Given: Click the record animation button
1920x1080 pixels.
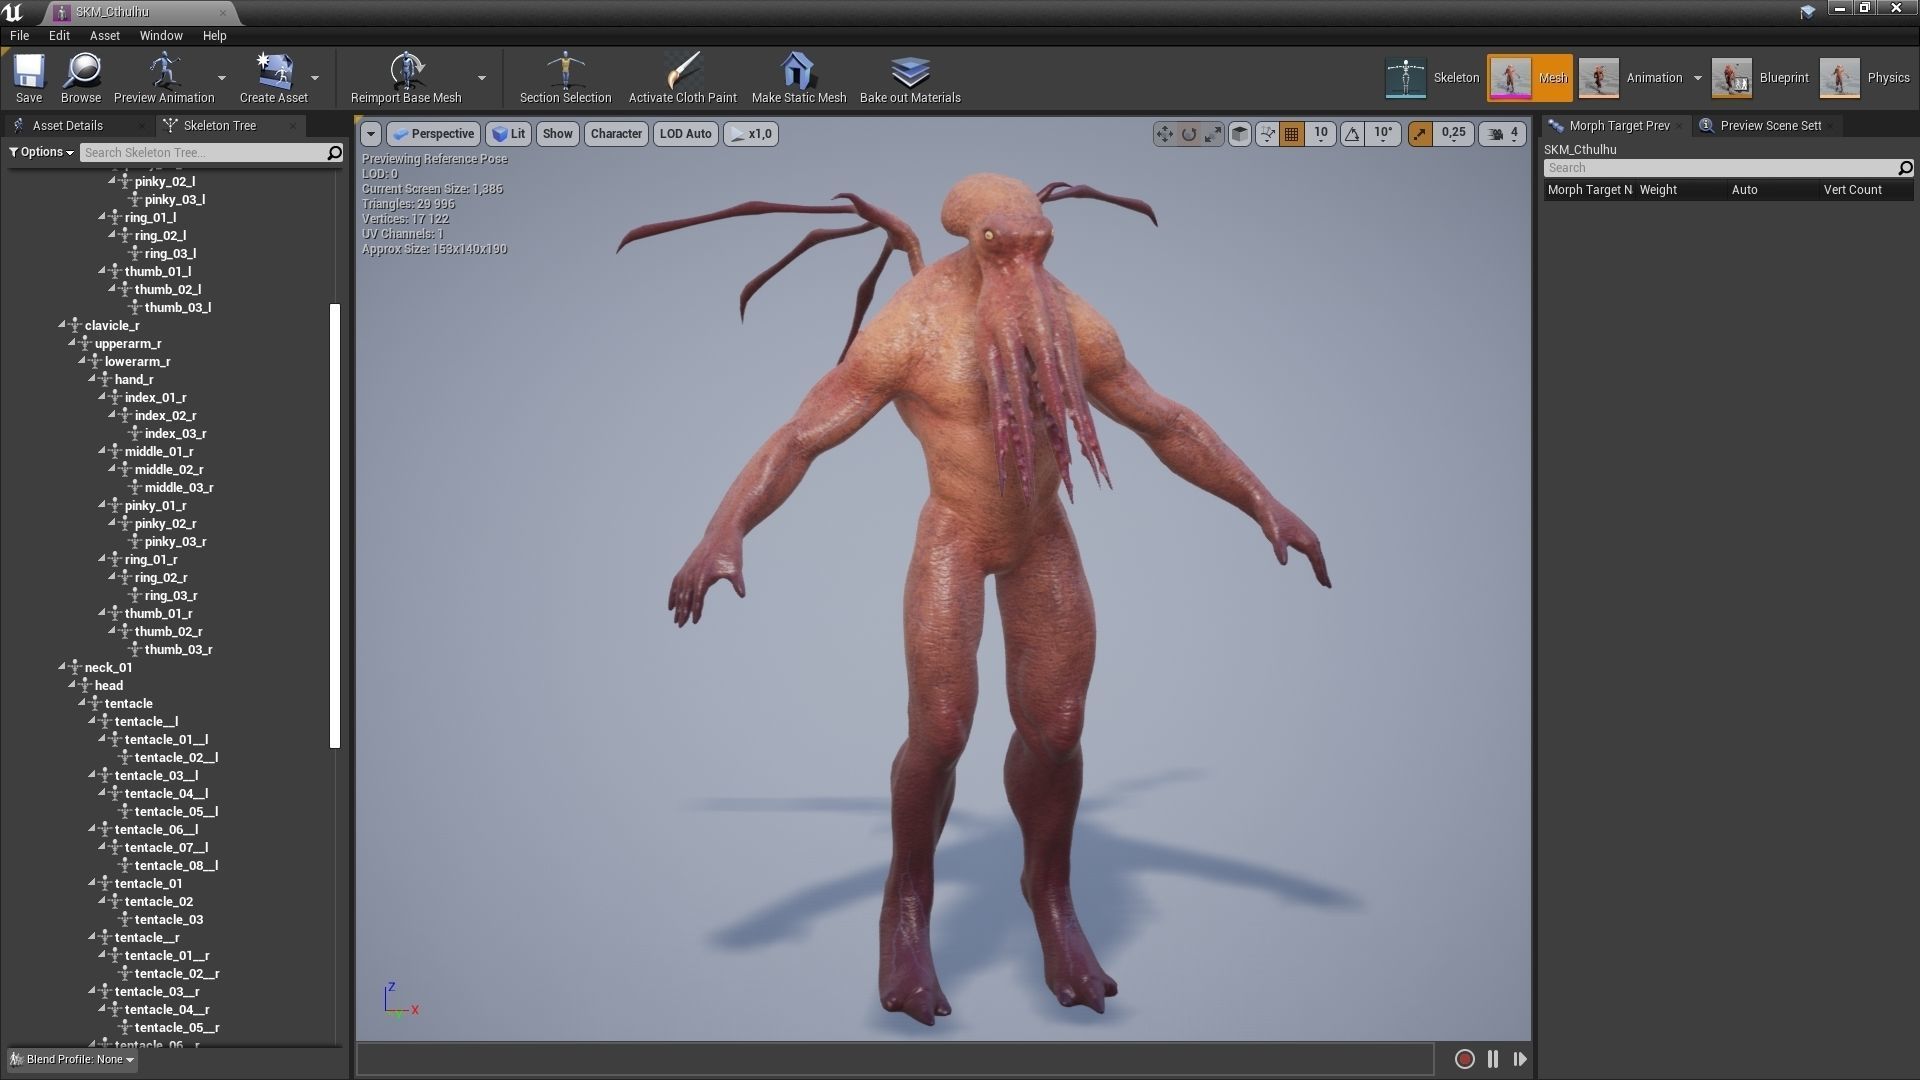Looking at the screenshot, I should tap(1464, 1059).
